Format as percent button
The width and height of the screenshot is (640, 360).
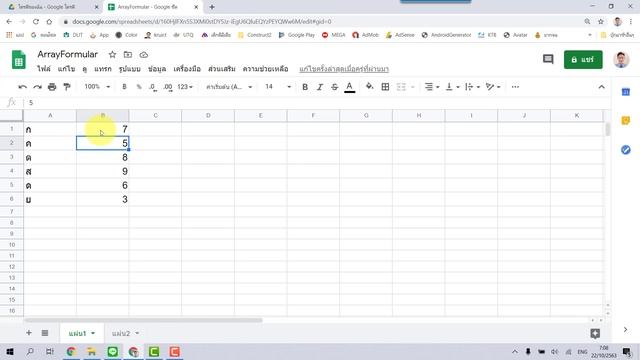click(139, 87)
